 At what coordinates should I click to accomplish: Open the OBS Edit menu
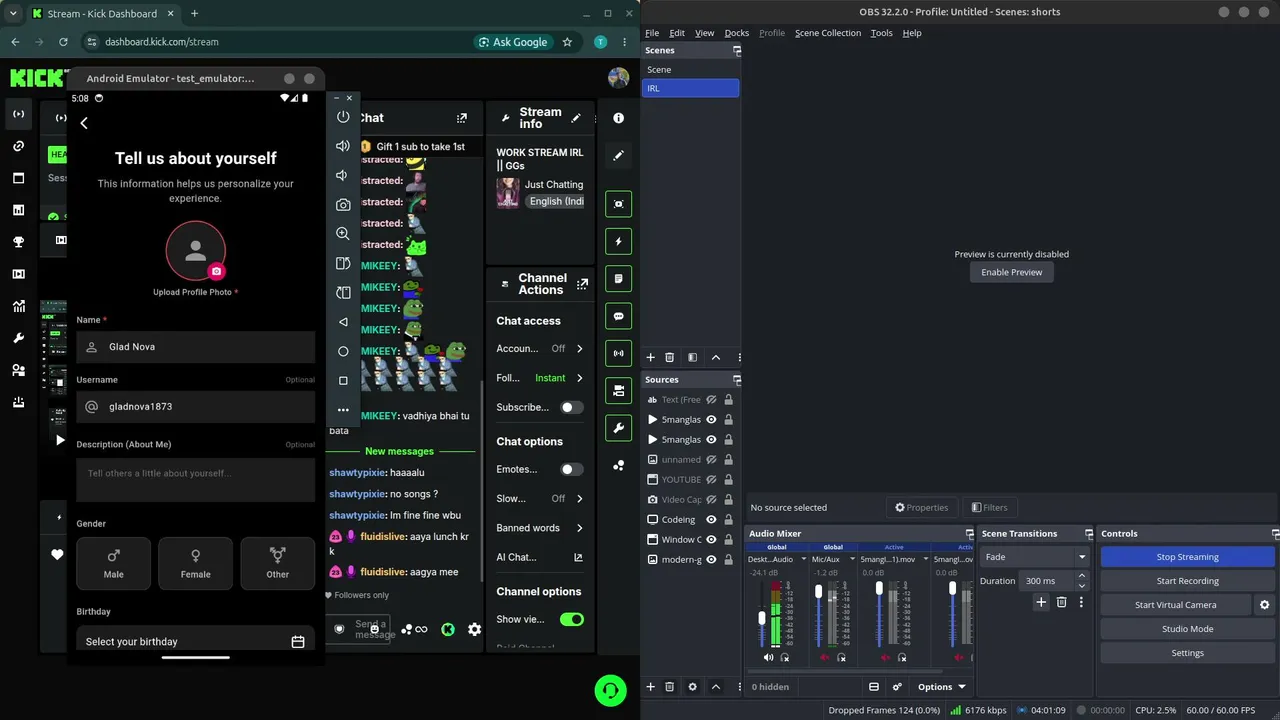coord(677,33)
